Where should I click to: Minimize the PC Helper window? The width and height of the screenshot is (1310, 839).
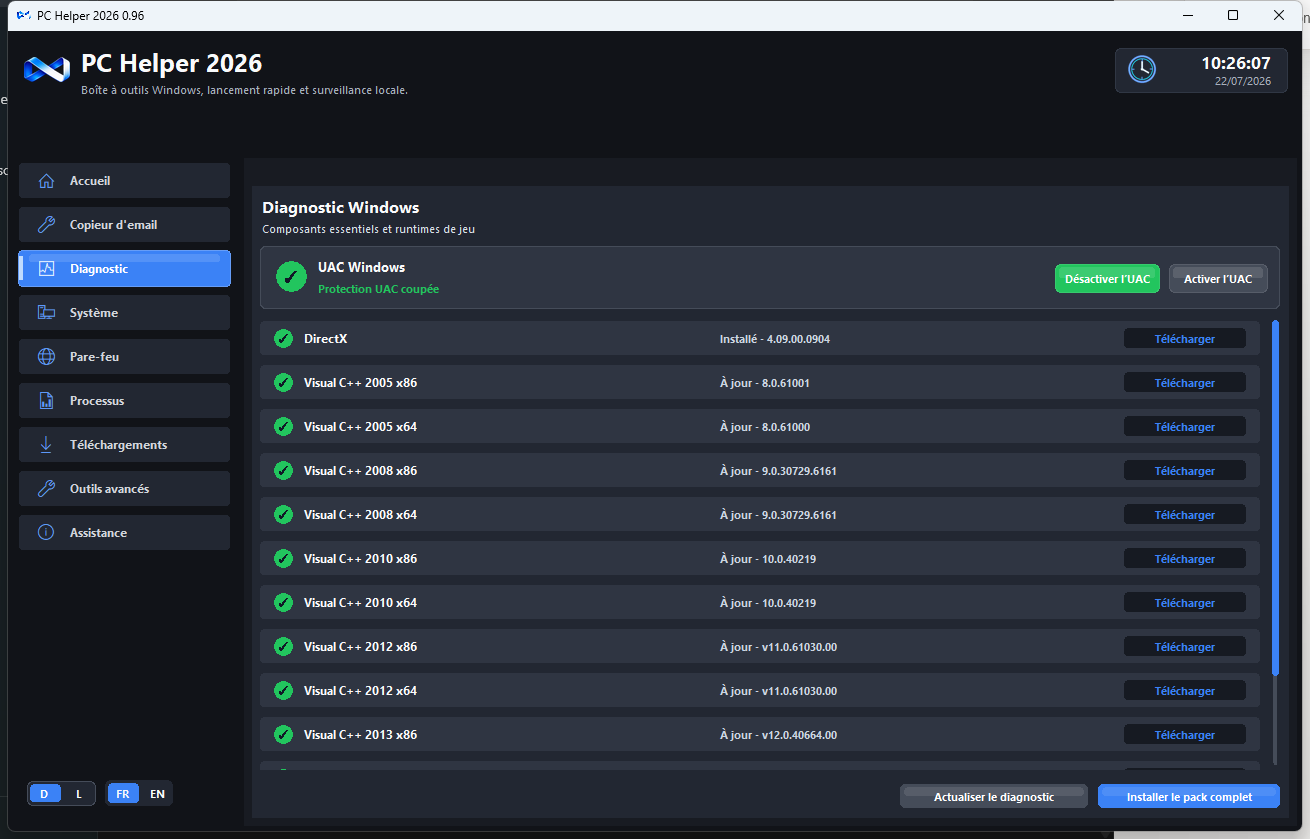1188,15
